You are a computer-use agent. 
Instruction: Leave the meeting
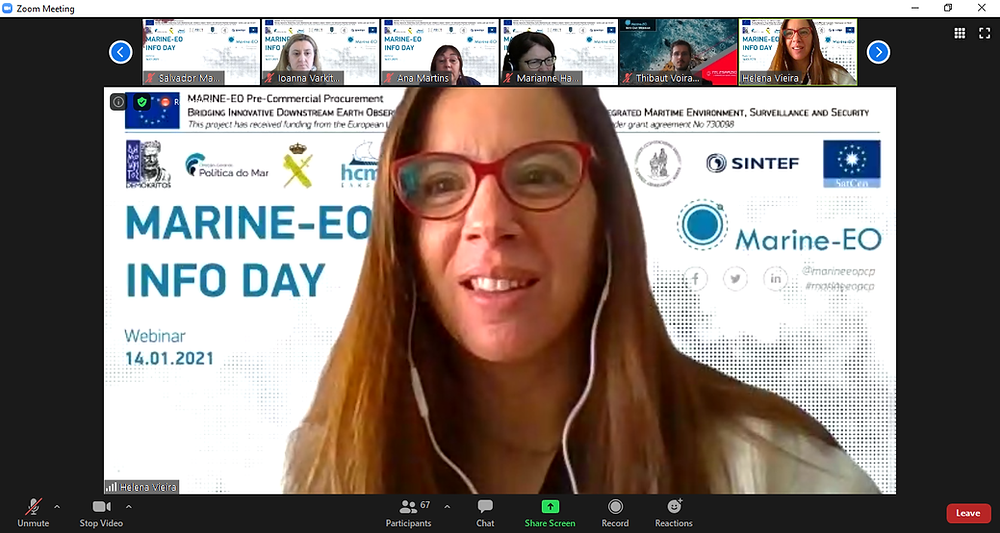pos(968,513)
